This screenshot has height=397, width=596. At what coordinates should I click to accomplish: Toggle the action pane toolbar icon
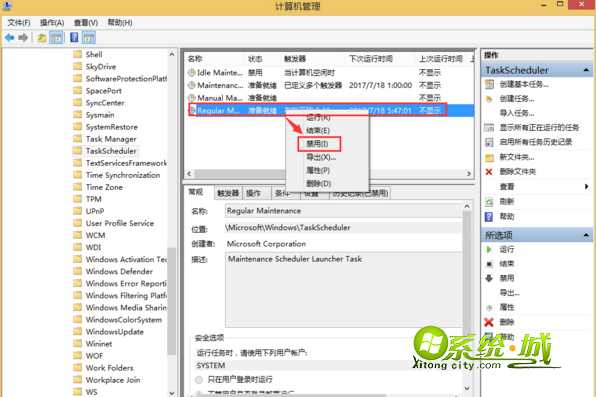pos(89,38)
